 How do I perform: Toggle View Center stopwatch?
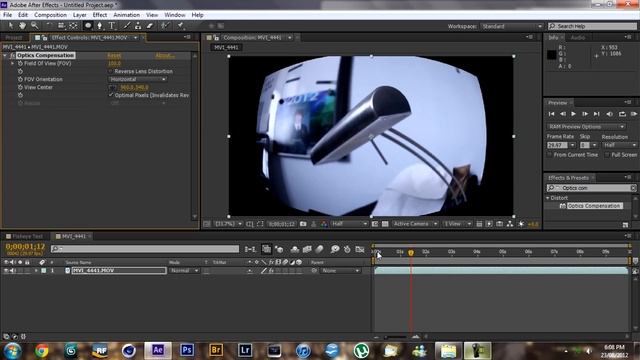click(x=20, y=87)
